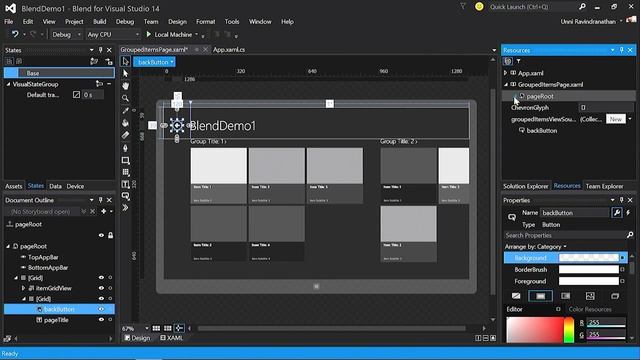
Task: Collapse the VisualStateGroup node
Action: (8, 84)
